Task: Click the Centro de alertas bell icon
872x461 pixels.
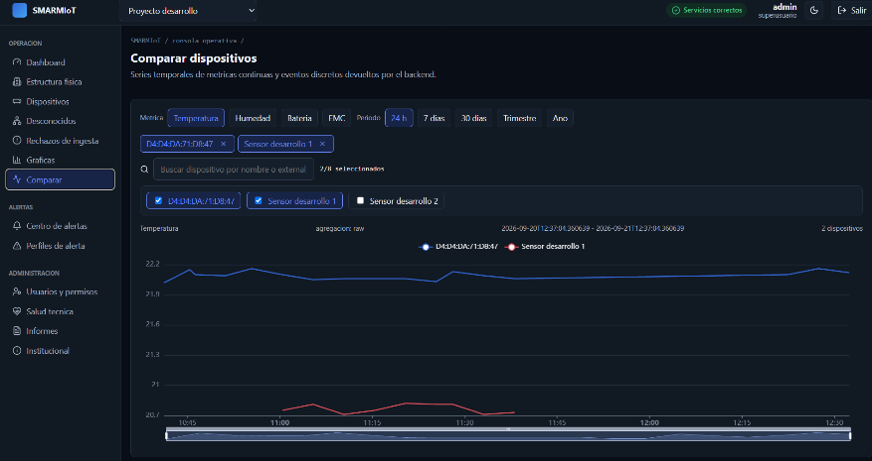Action: point(17,226)
